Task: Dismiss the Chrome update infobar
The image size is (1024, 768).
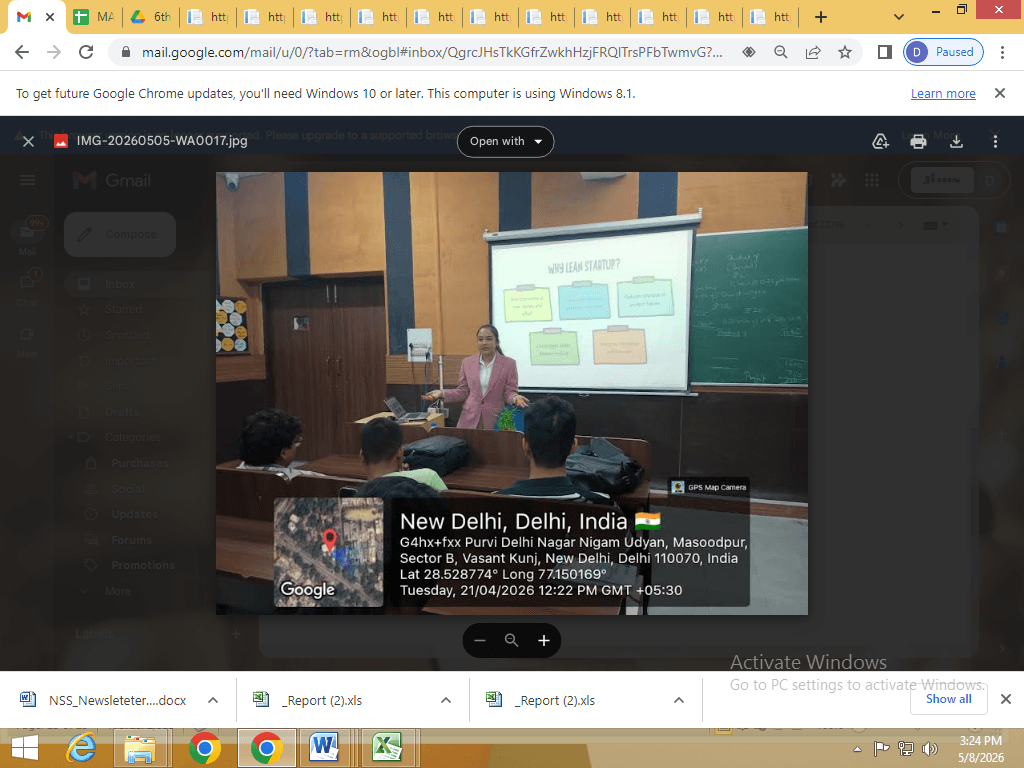Action: [1000, 93]
